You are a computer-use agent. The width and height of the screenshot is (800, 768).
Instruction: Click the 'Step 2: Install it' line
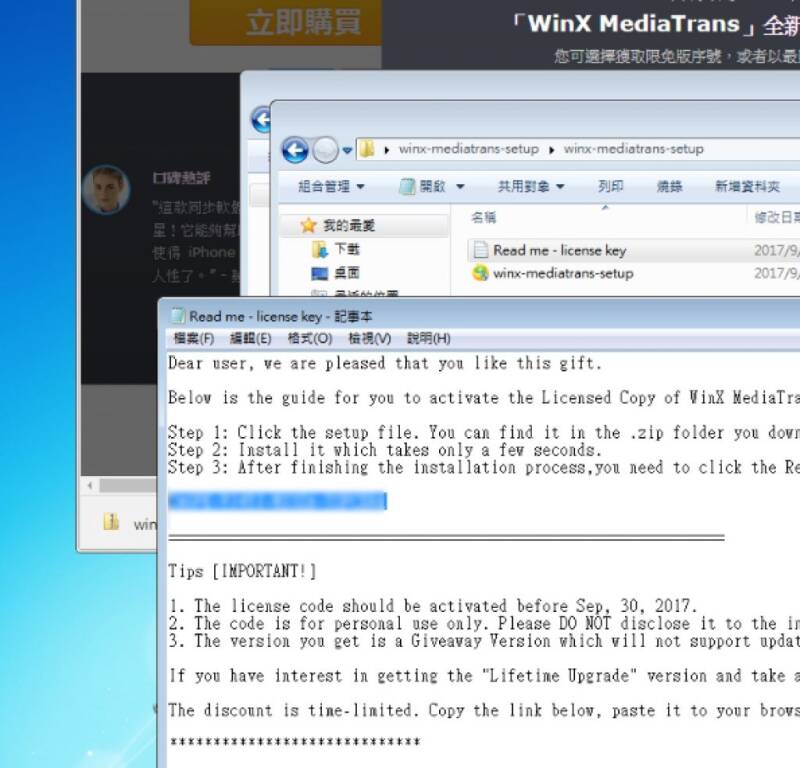385,450
